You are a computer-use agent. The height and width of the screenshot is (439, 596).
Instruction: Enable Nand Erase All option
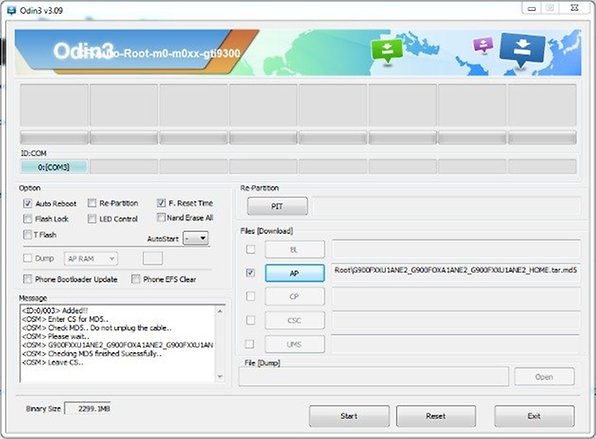tap(161, 217)
